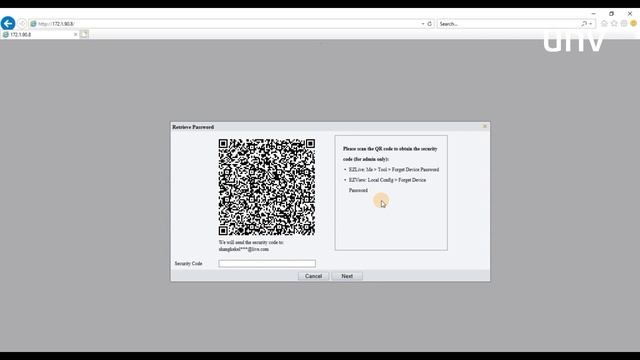Click 'Please scan the QR code' text
This screenshot has width=640, height=360.
point(390,154)
